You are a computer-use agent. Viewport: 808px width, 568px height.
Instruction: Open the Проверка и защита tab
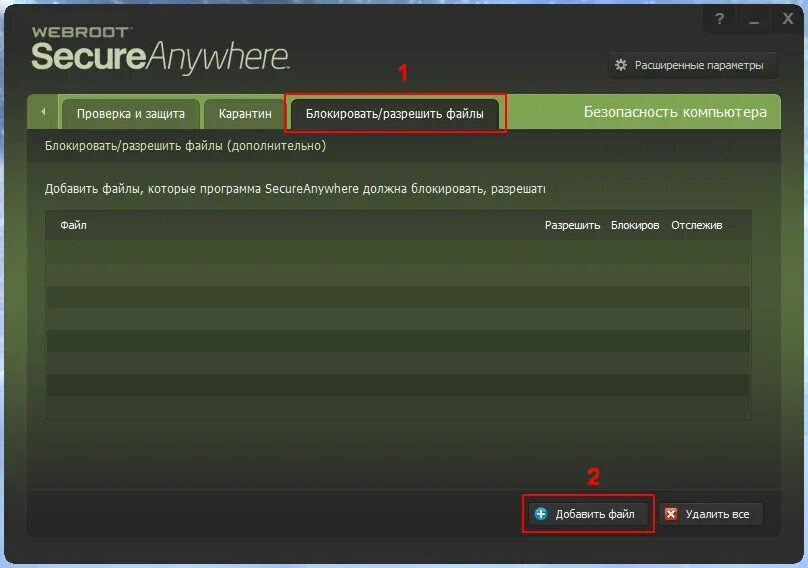click(x=130, y=113)
